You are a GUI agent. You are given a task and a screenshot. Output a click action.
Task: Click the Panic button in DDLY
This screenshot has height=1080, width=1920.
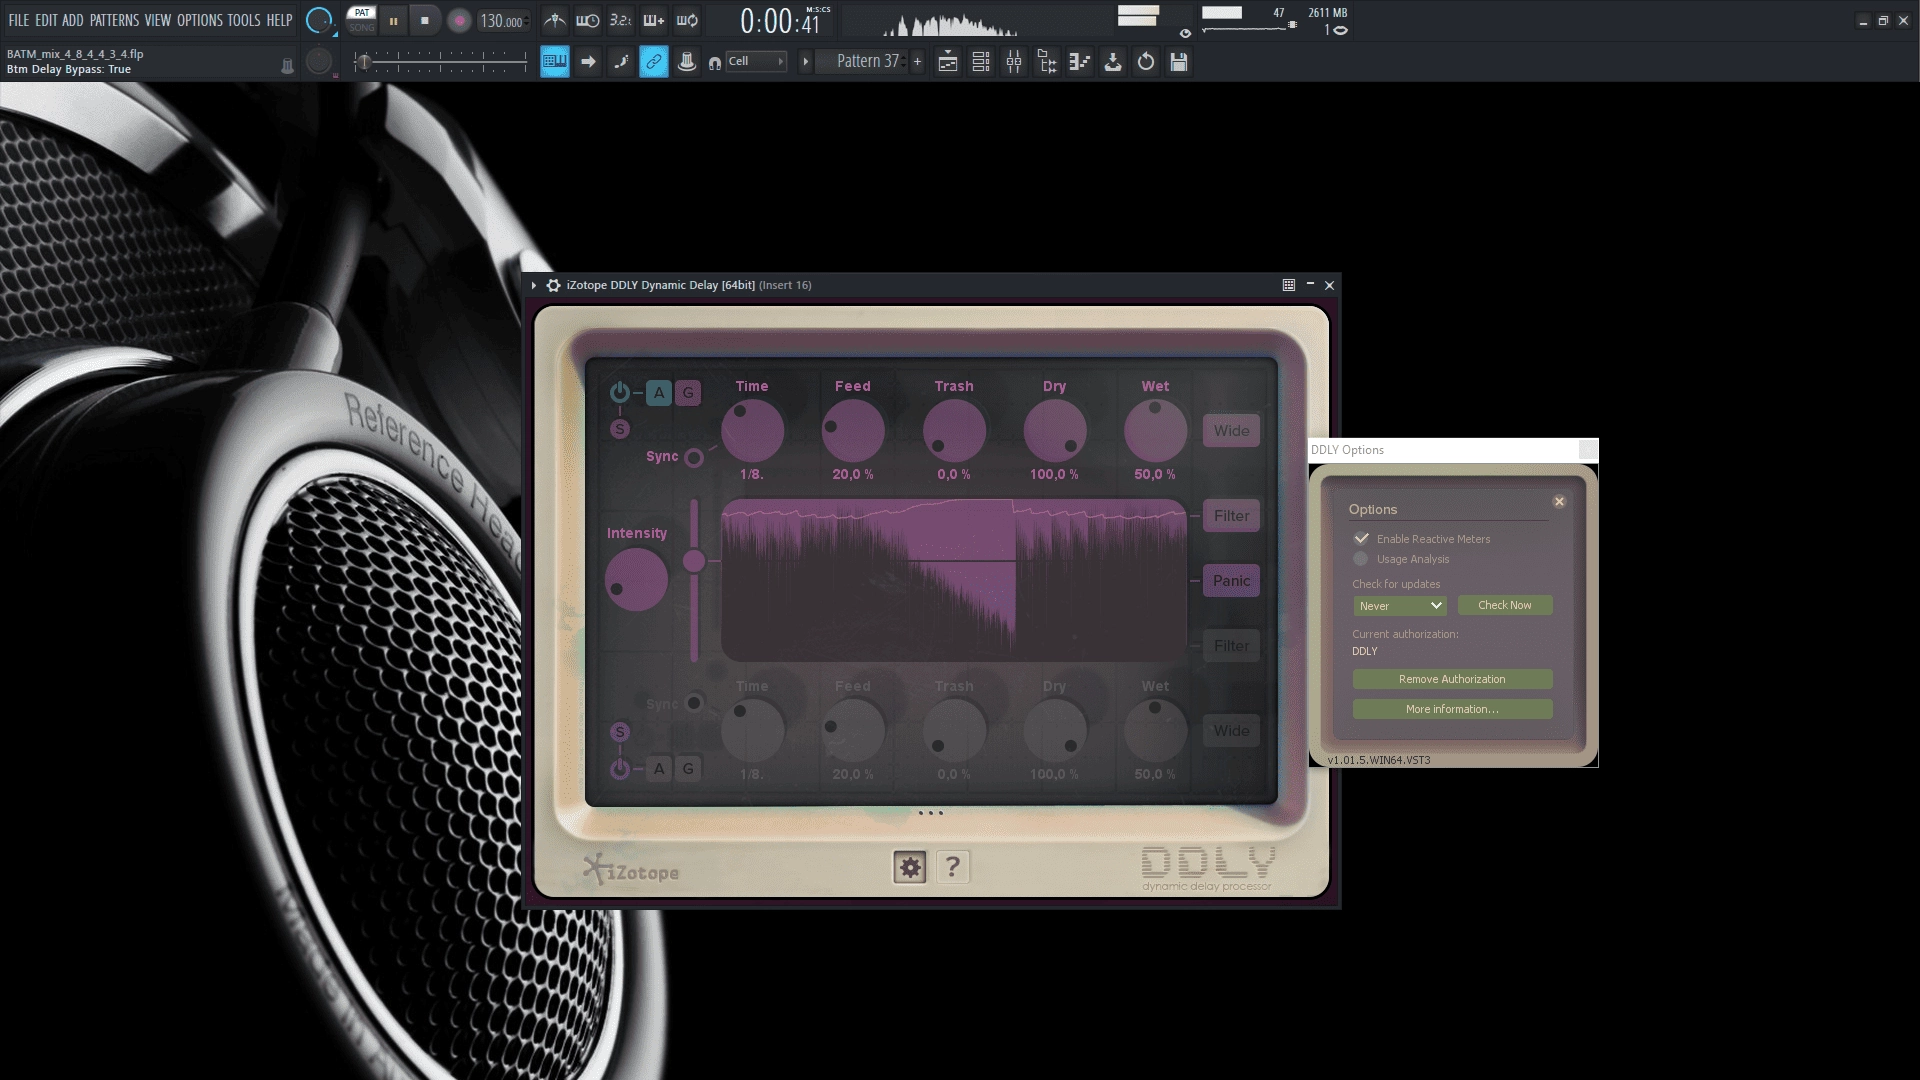tap(1231, 581)
